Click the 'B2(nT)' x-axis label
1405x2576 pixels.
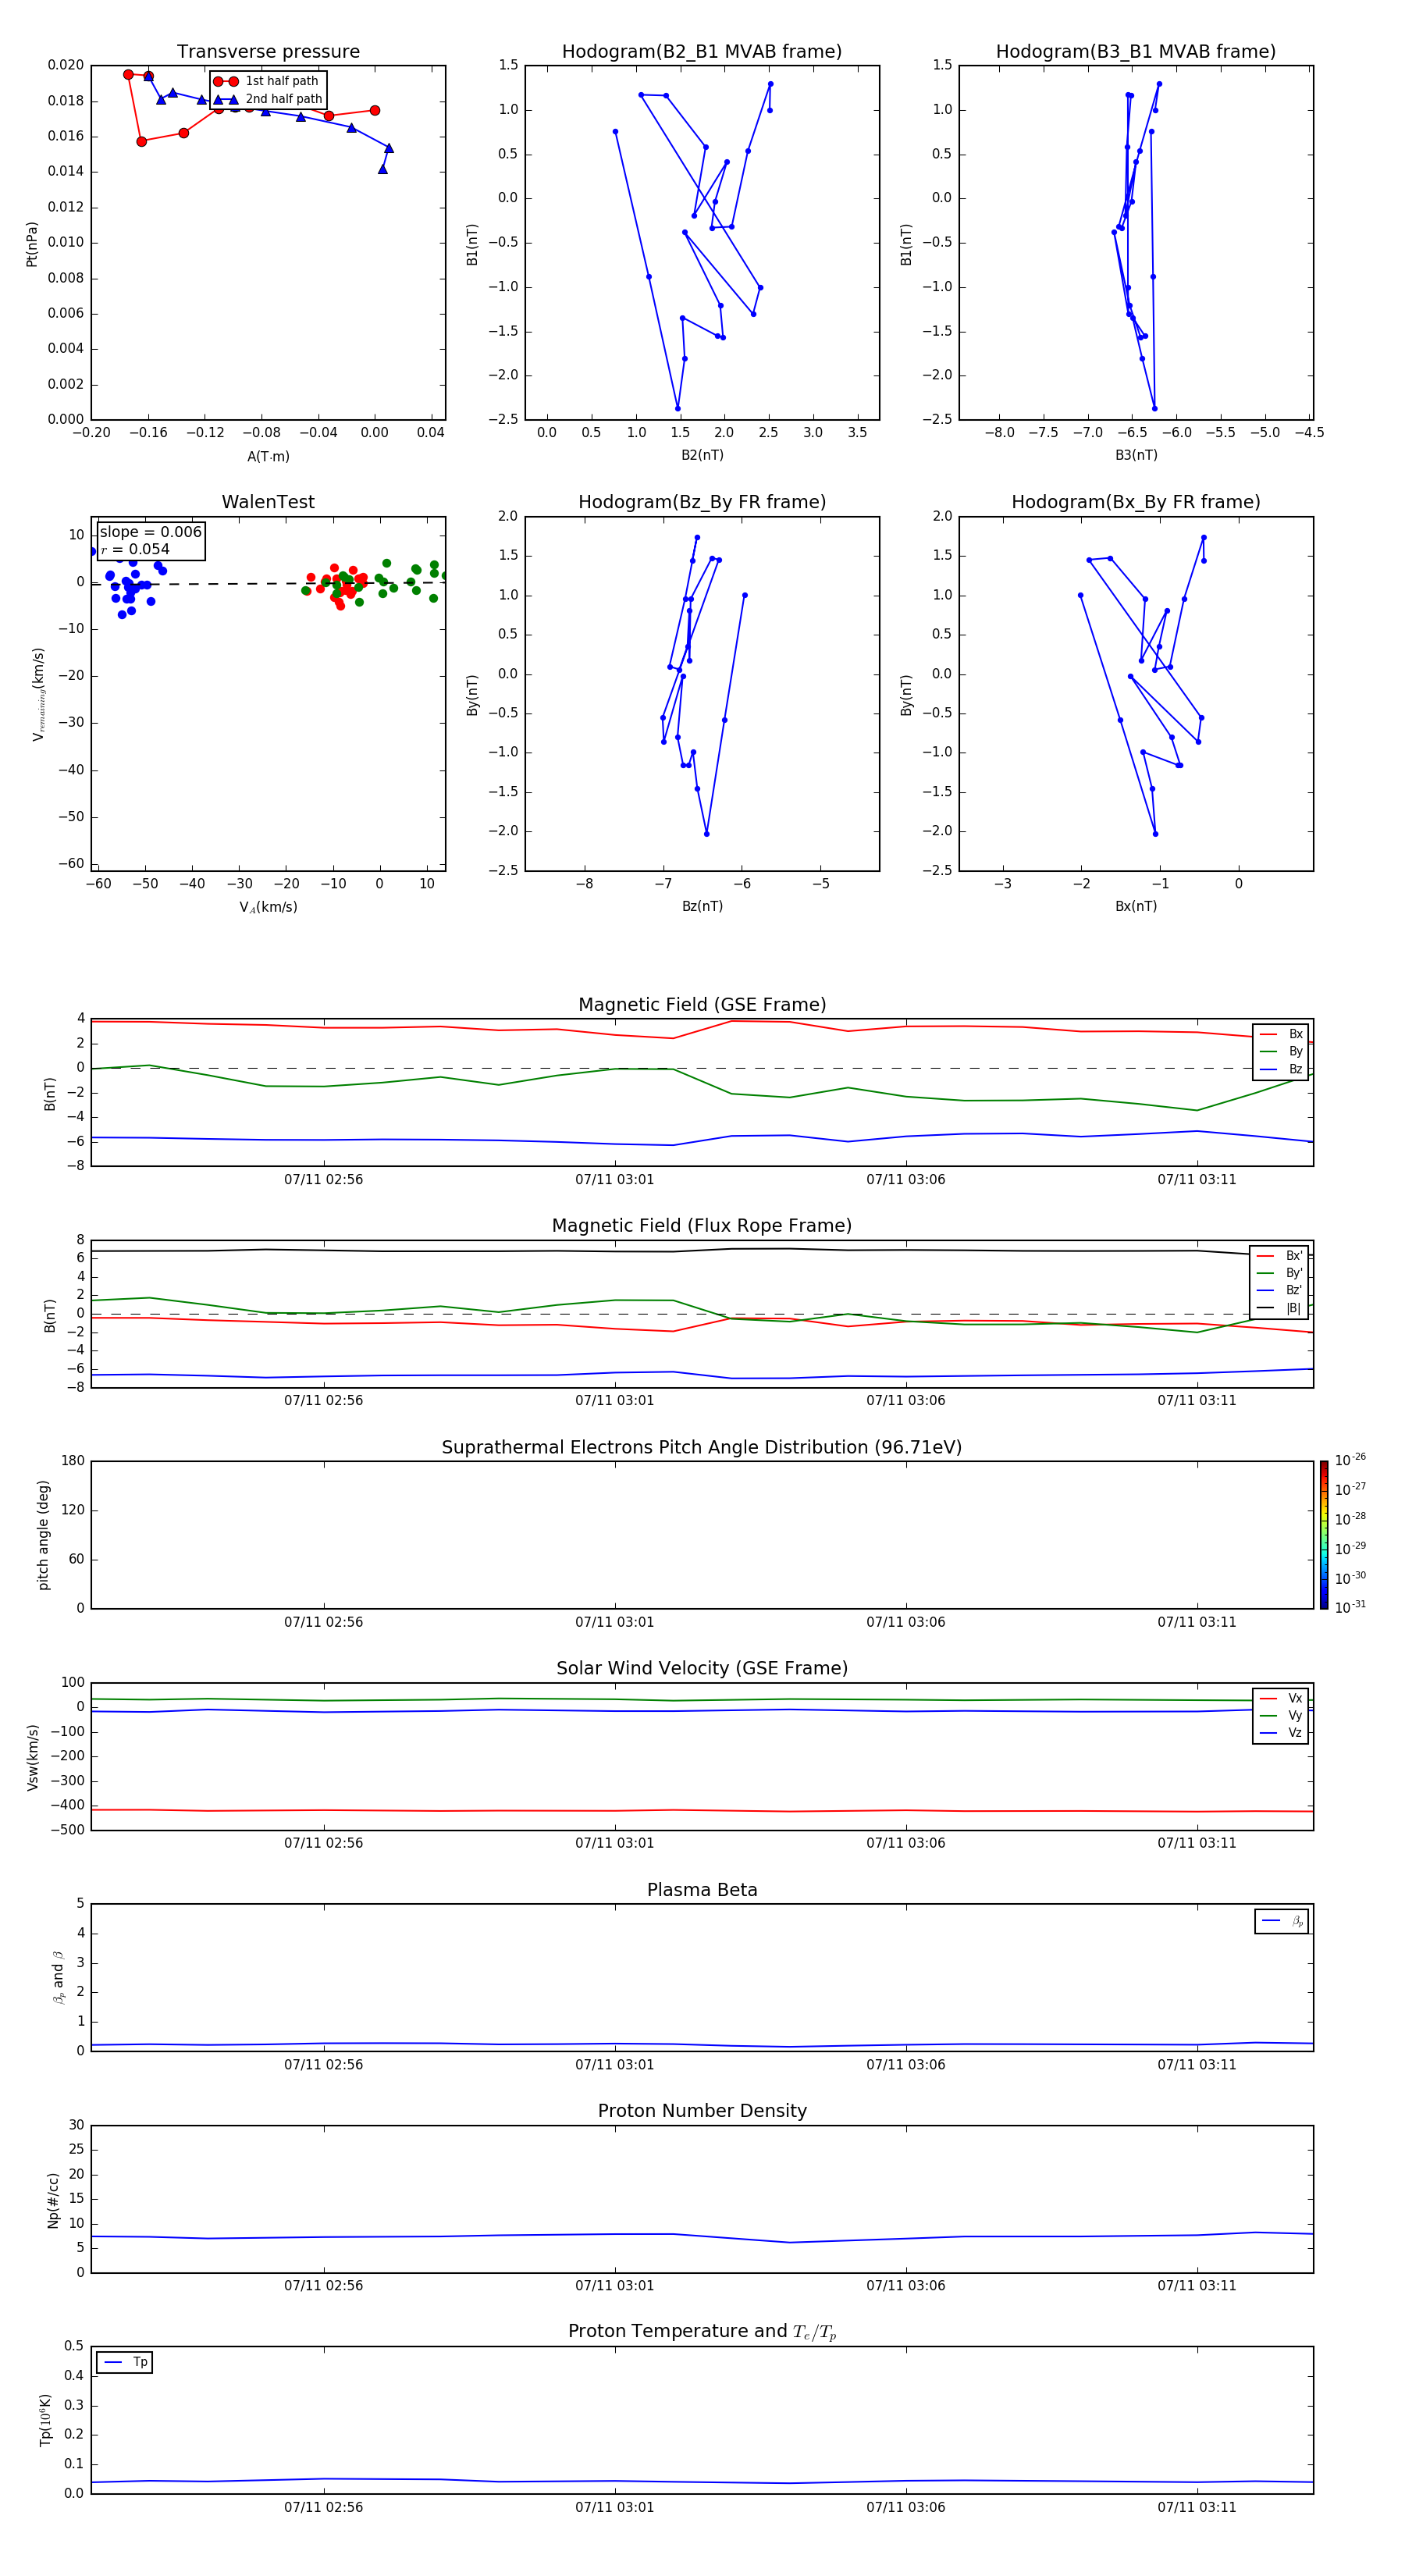click(x=702, y=455)
